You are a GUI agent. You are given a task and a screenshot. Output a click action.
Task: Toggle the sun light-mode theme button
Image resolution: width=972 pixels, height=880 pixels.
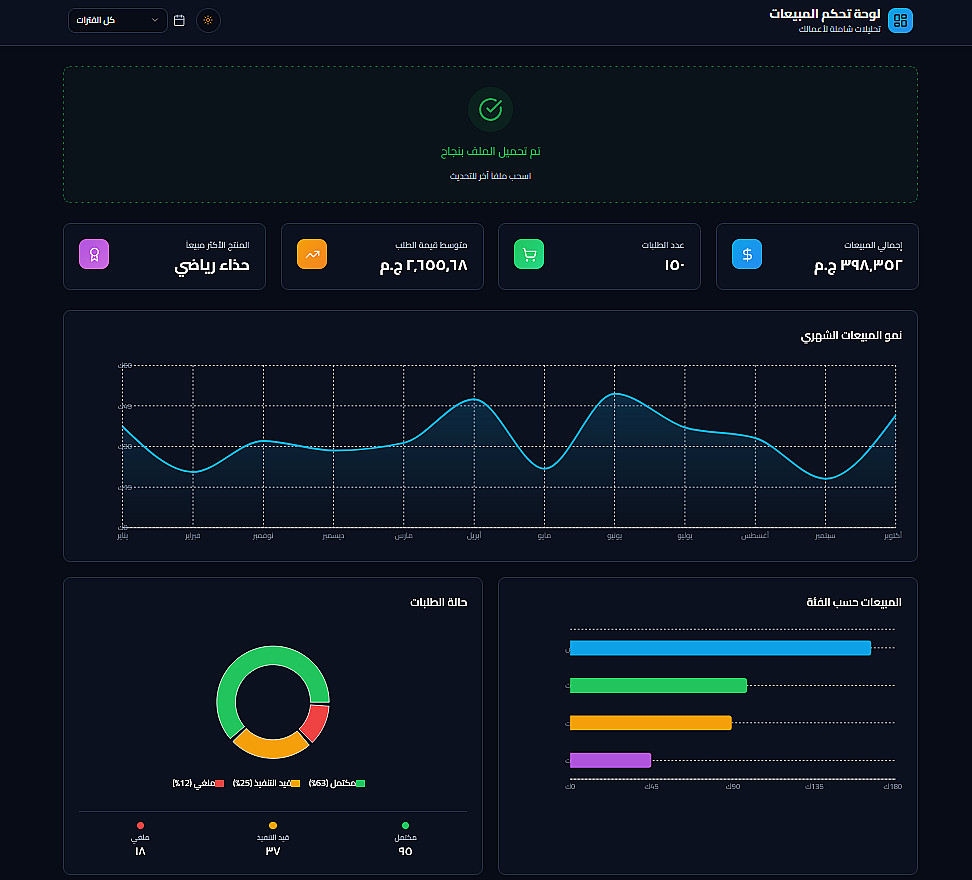tap(208, 20)
